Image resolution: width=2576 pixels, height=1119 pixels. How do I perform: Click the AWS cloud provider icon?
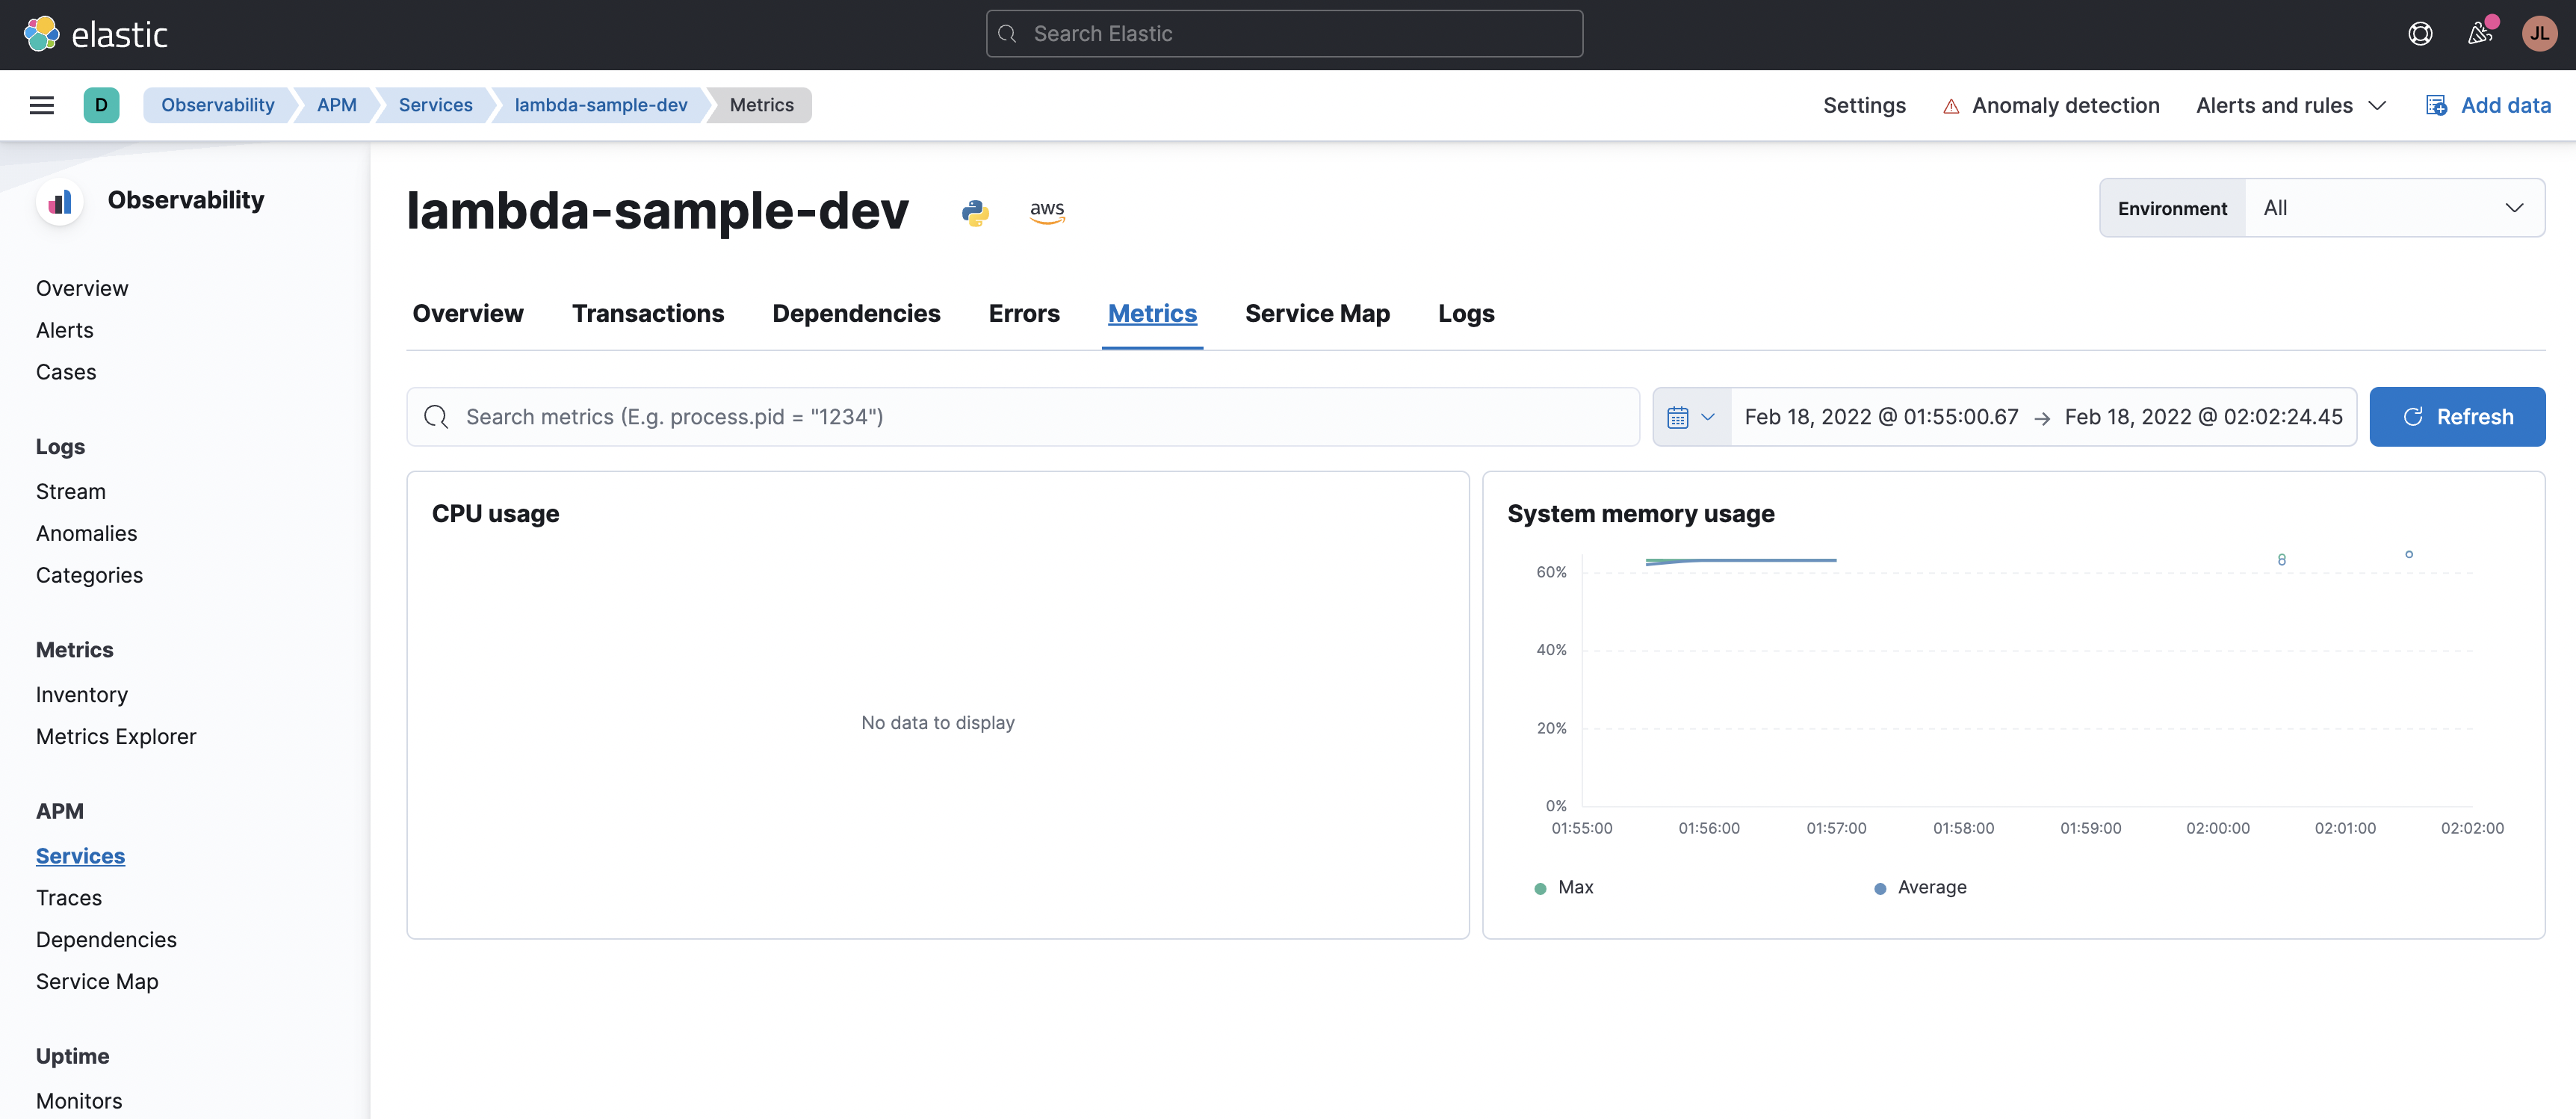coord(1047,211)
